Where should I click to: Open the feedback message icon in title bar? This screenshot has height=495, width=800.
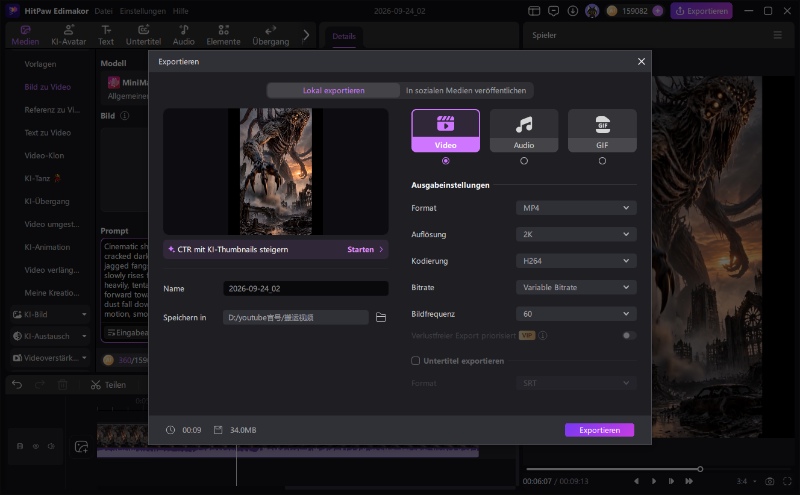(553, 11)
